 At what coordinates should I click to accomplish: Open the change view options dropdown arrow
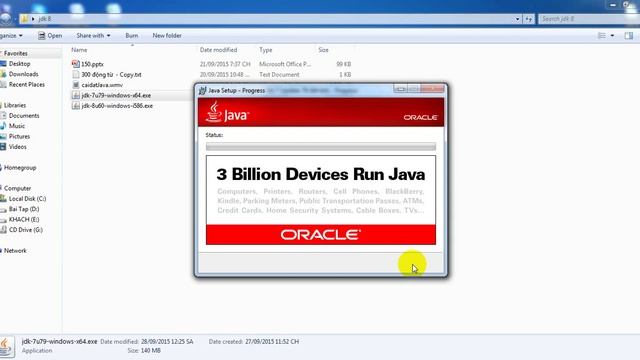[612, 36]
